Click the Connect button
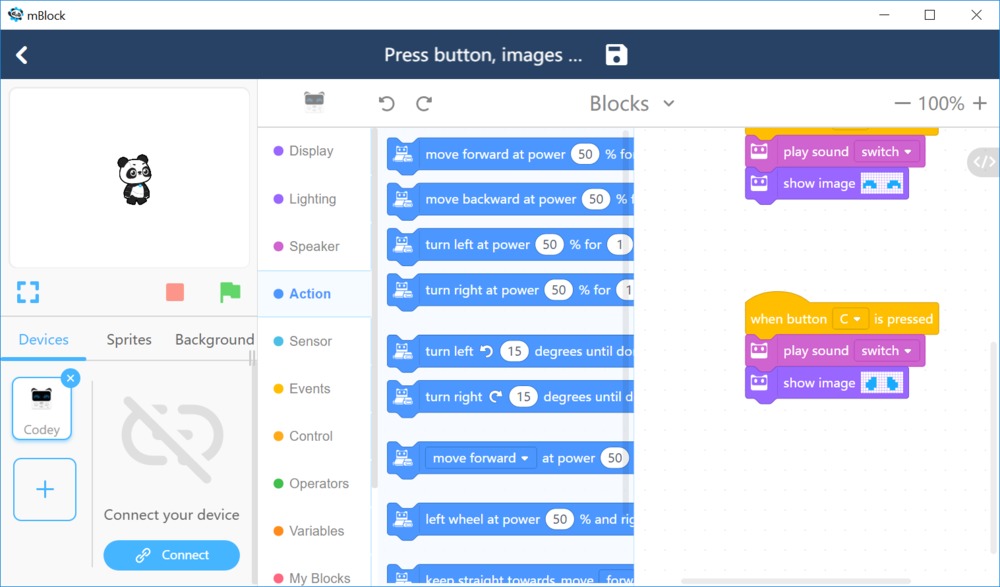This screenshot has height=587, width=1000. coord(172,555)
